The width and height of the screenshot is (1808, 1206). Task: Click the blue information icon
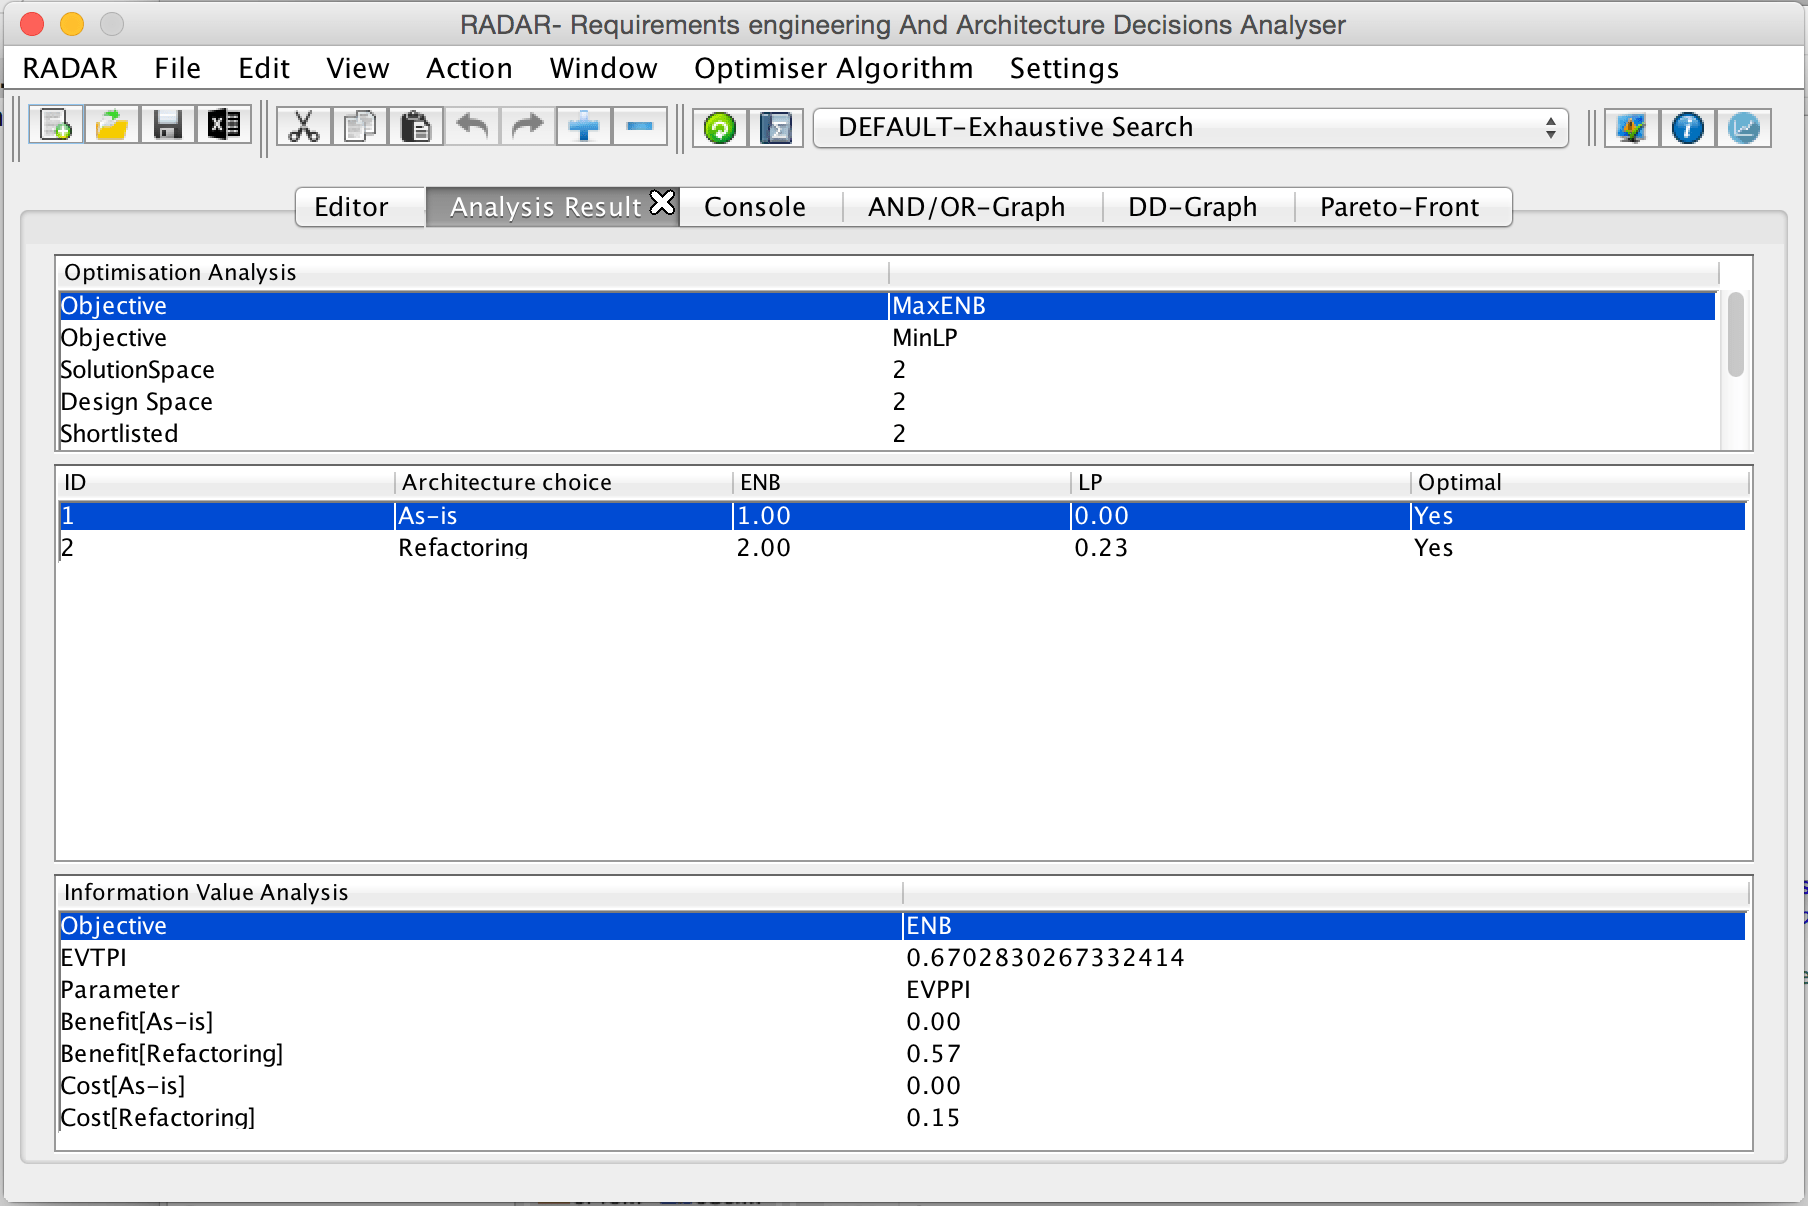click(x=1688, y=127)
